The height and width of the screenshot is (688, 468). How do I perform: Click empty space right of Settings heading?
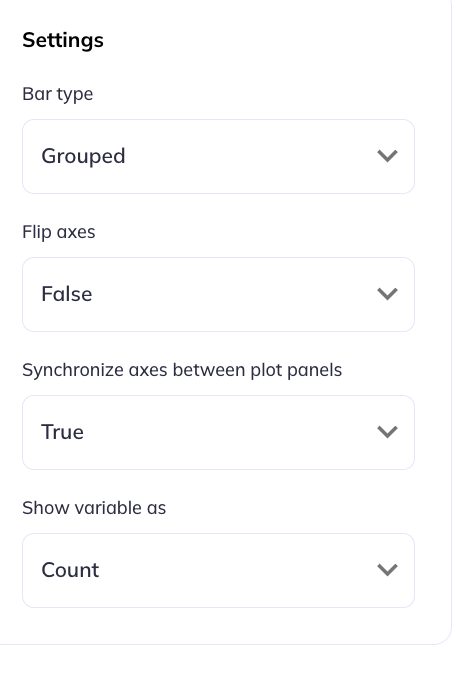tap(272, 40)
